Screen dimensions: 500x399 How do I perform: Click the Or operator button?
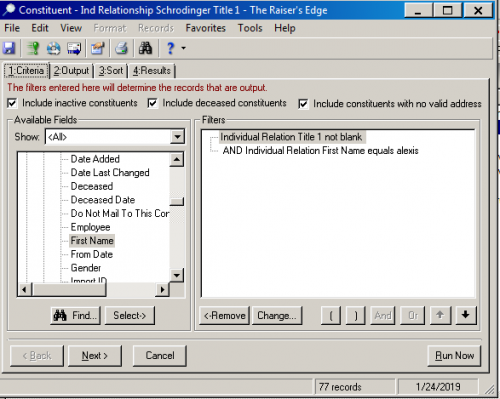(x=413, y=315)
